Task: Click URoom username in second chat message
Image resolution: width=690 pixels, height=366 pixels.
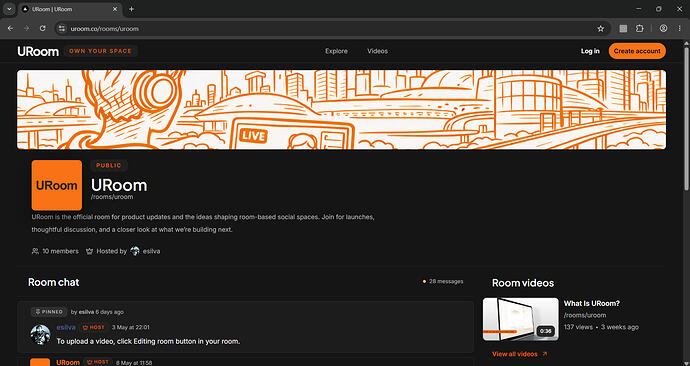Action: tap(68, 362)
